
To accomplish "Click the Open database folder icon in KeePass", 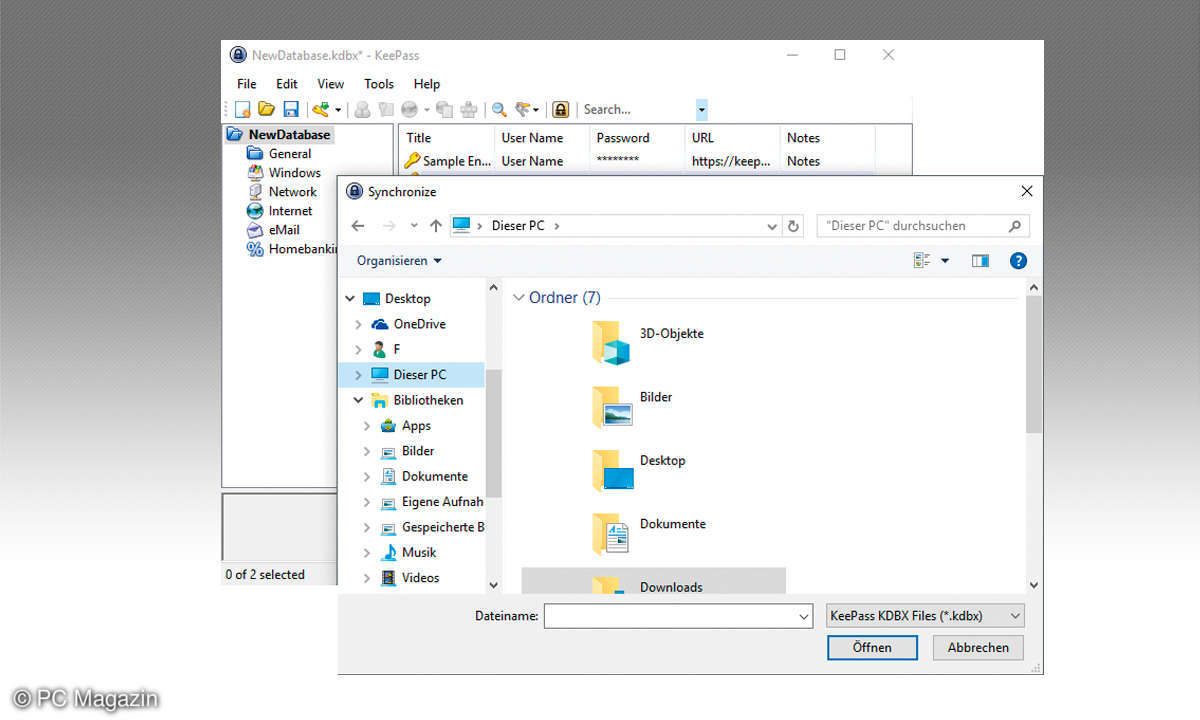I will pos(266,109).
